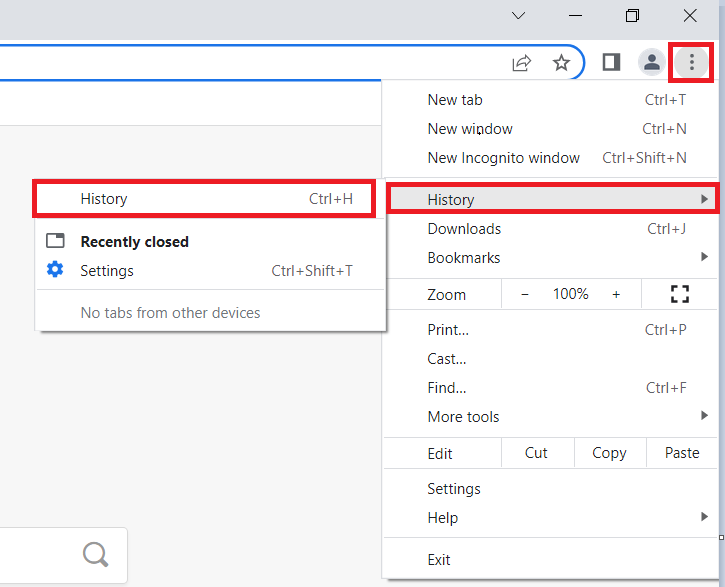The height and width of the screenshot is (587, 725).
Task: Decrease zoom with the minus button
Action: [526, 294]
